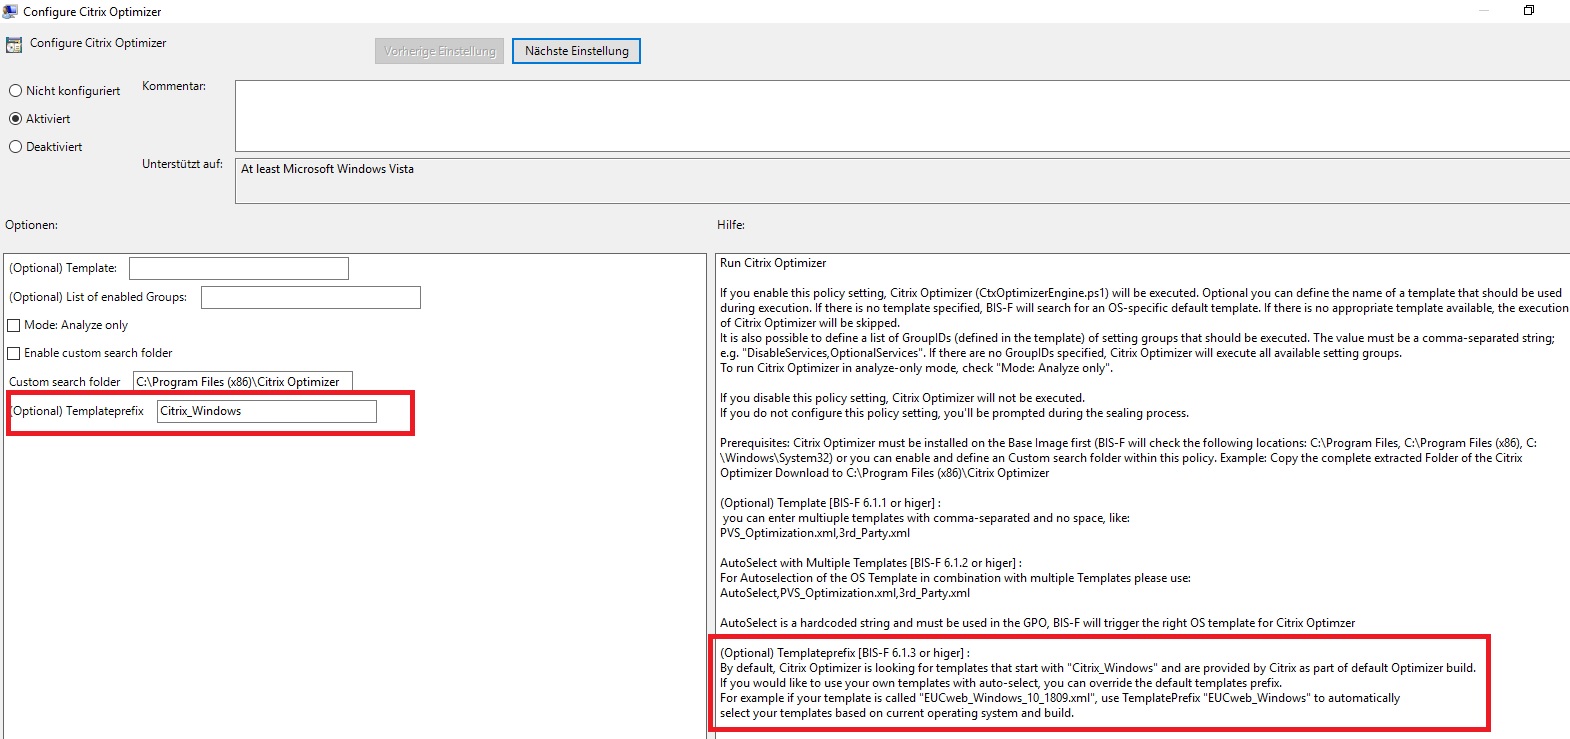Enable the Mode: Analyze only checkbox
Screen dimensions: 1570x739
14,325
